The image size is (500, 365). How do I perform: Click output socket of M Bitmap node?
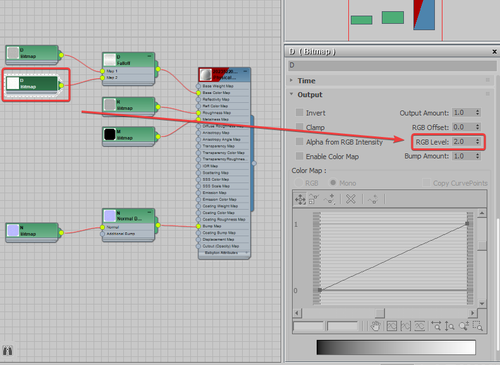click(x=158, y=137)
